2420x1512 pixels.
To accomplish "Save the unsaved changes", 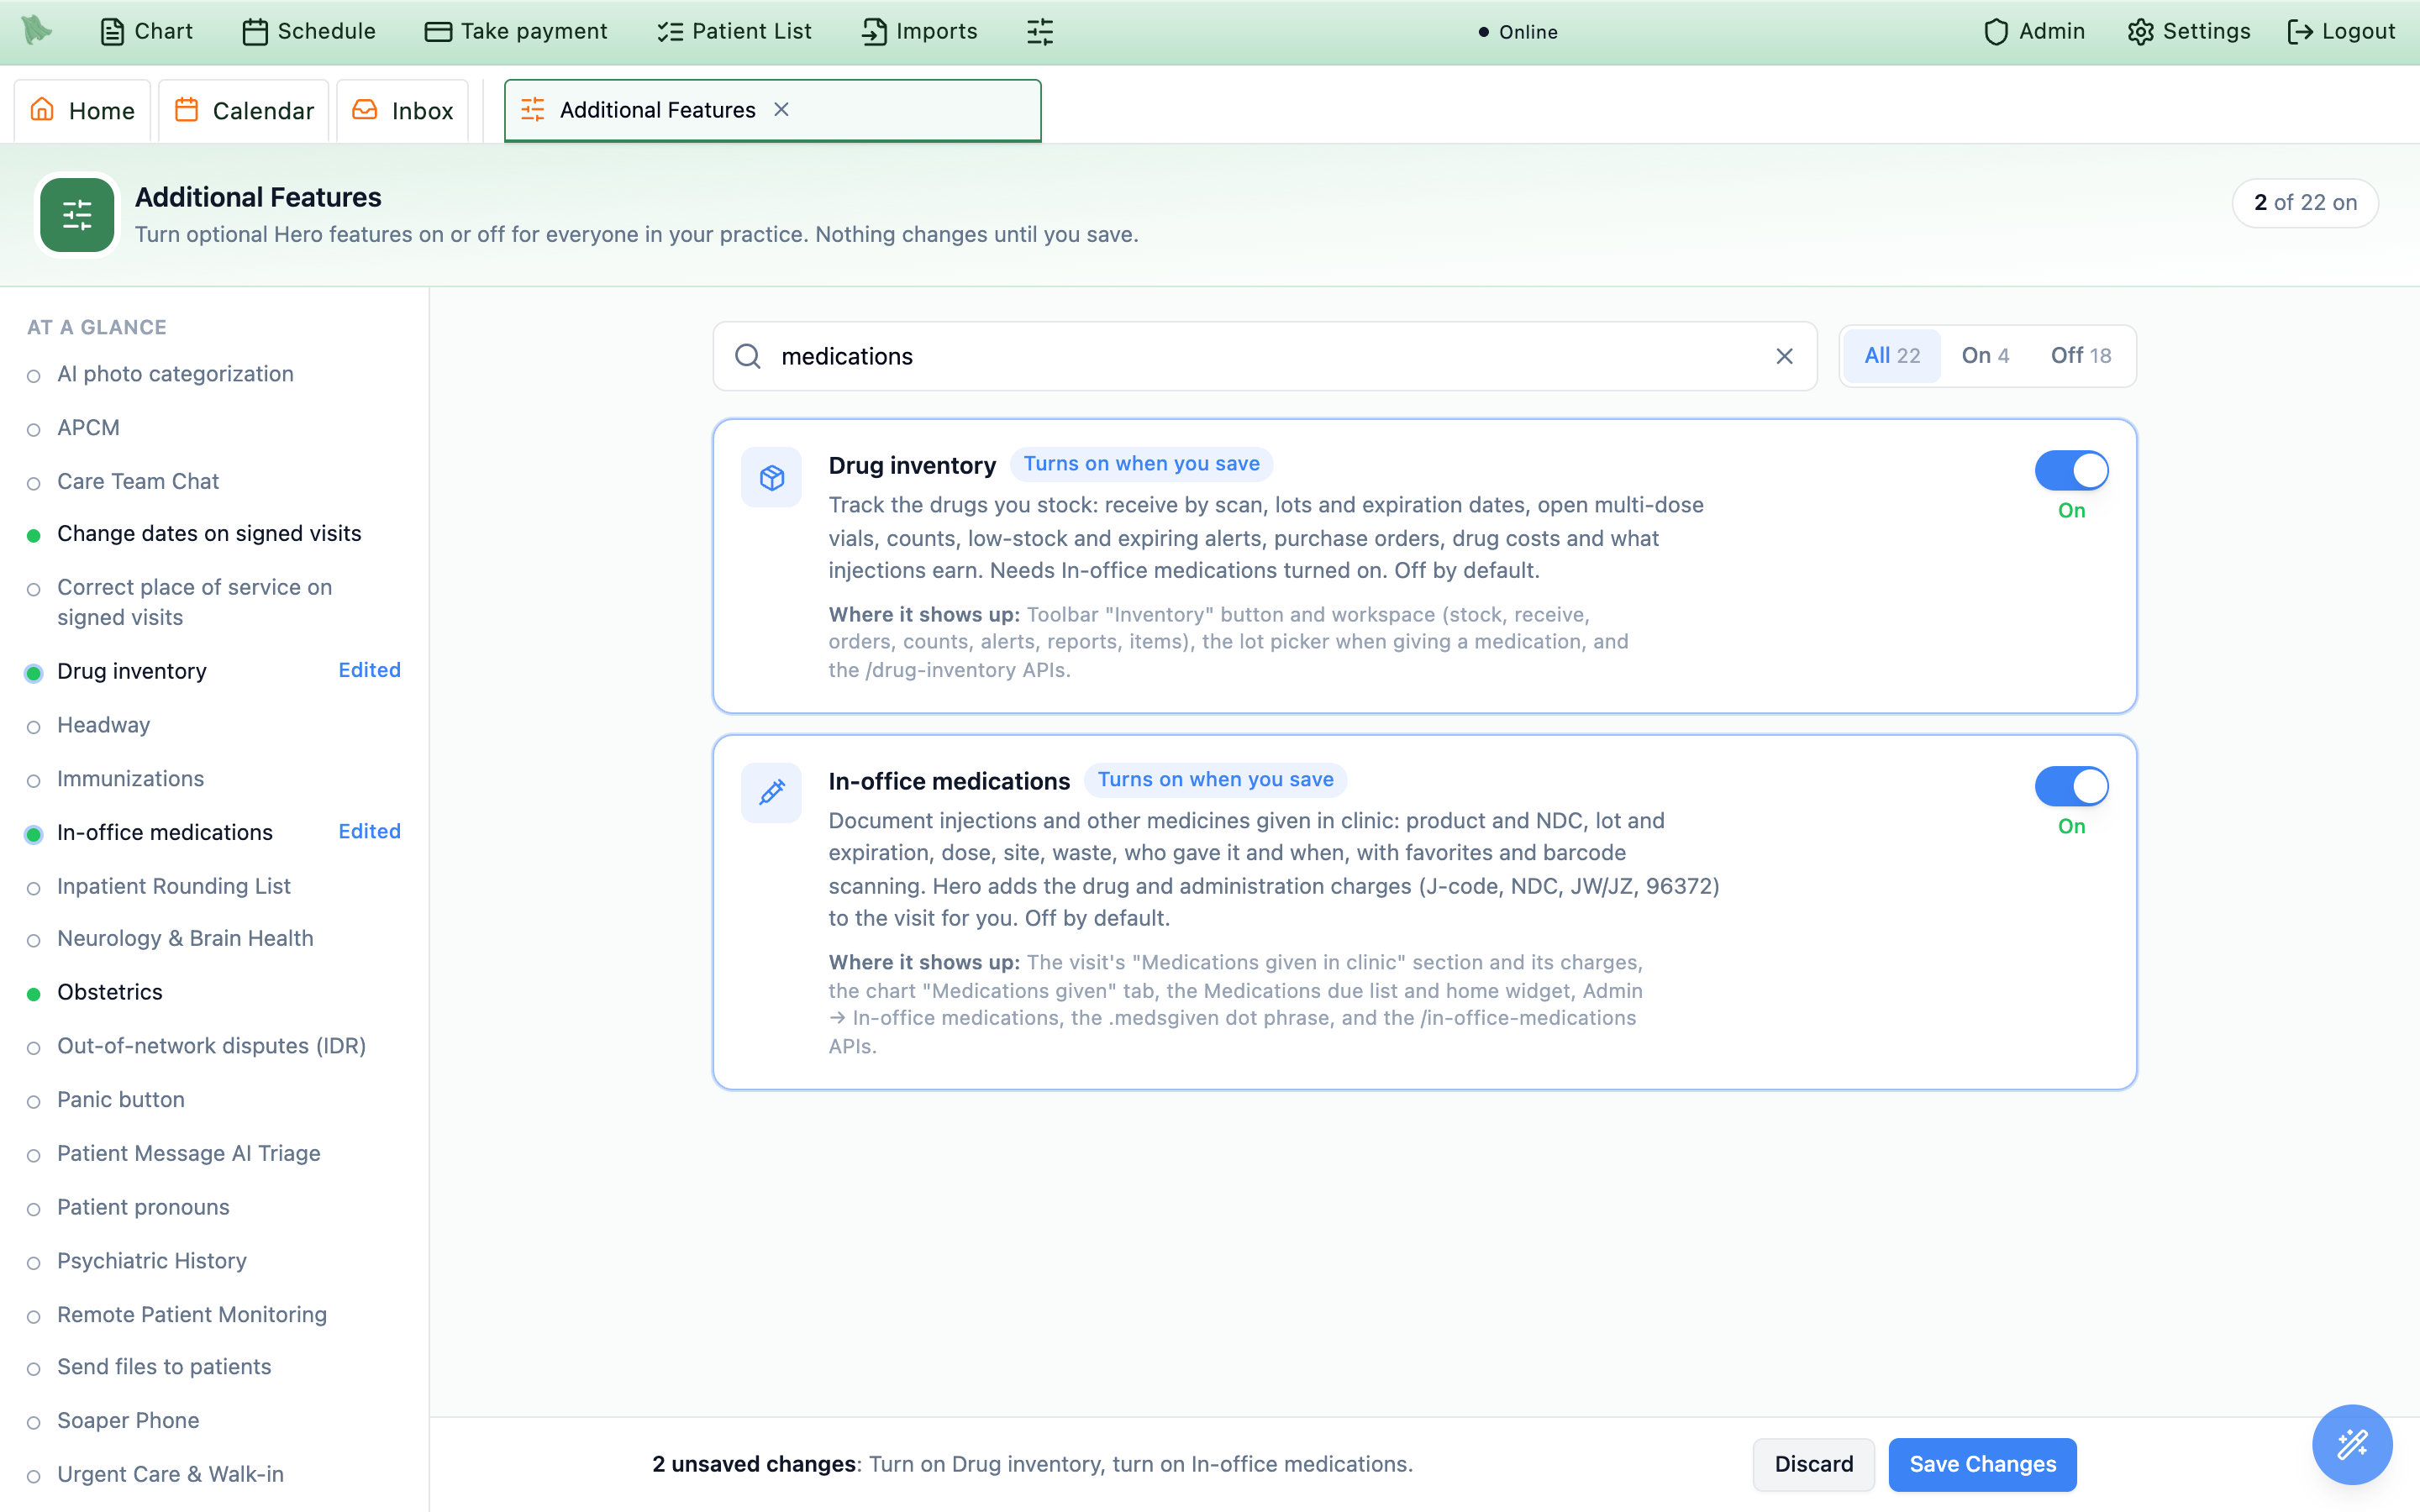I will click(x=1982, y=1464).
